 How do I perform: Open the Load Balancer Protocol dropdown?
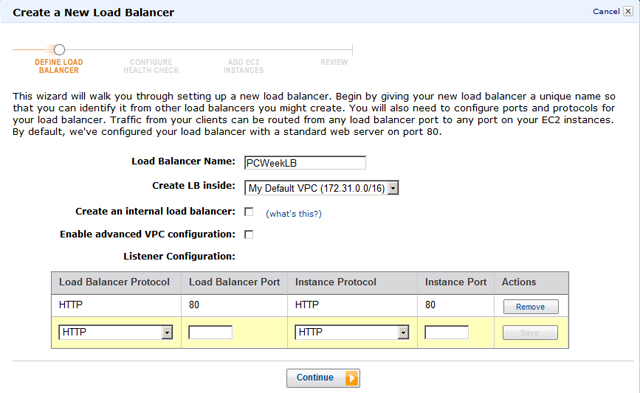(116, 332)
